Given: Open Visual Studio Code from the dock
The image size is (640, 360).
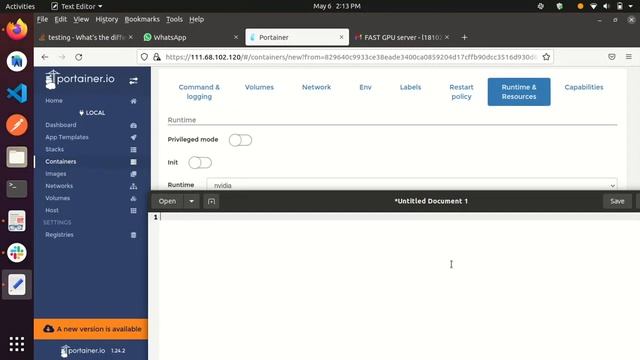Looking at the screenshot, I should click(17, 93).
